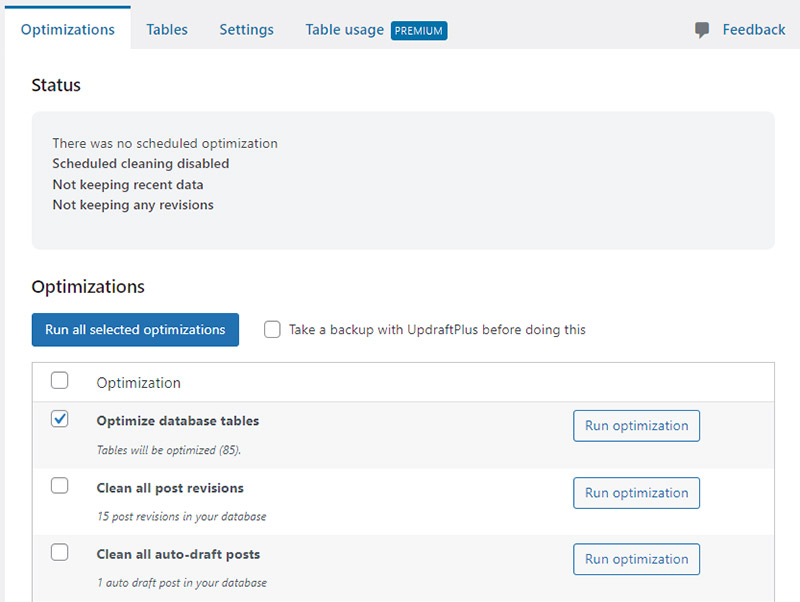Toggle the select-all Optimization header checkbox
This screenshot has height=602, width=800.
pos(59,380)
